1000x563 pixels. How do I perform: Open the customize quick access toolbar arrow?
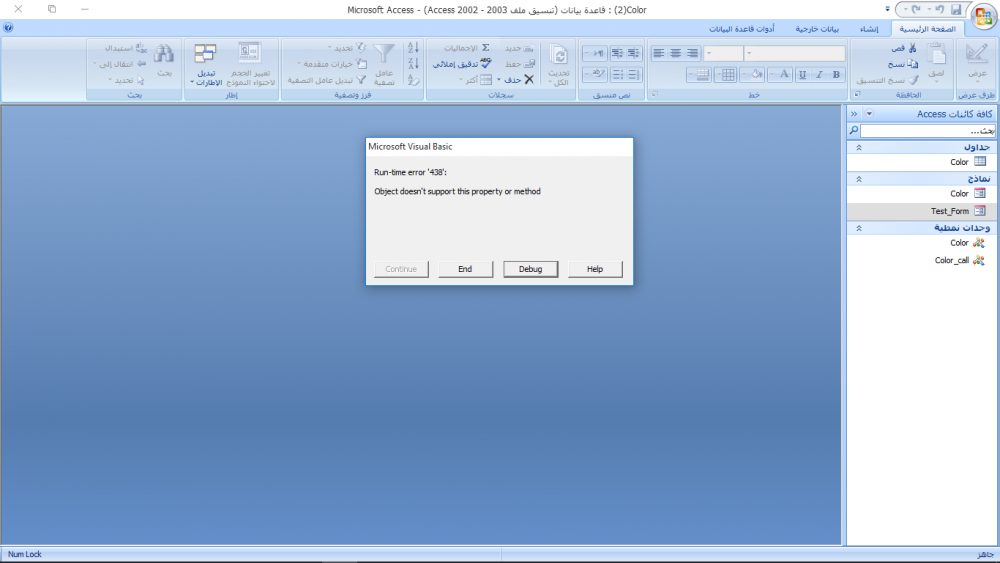point(887,10)
